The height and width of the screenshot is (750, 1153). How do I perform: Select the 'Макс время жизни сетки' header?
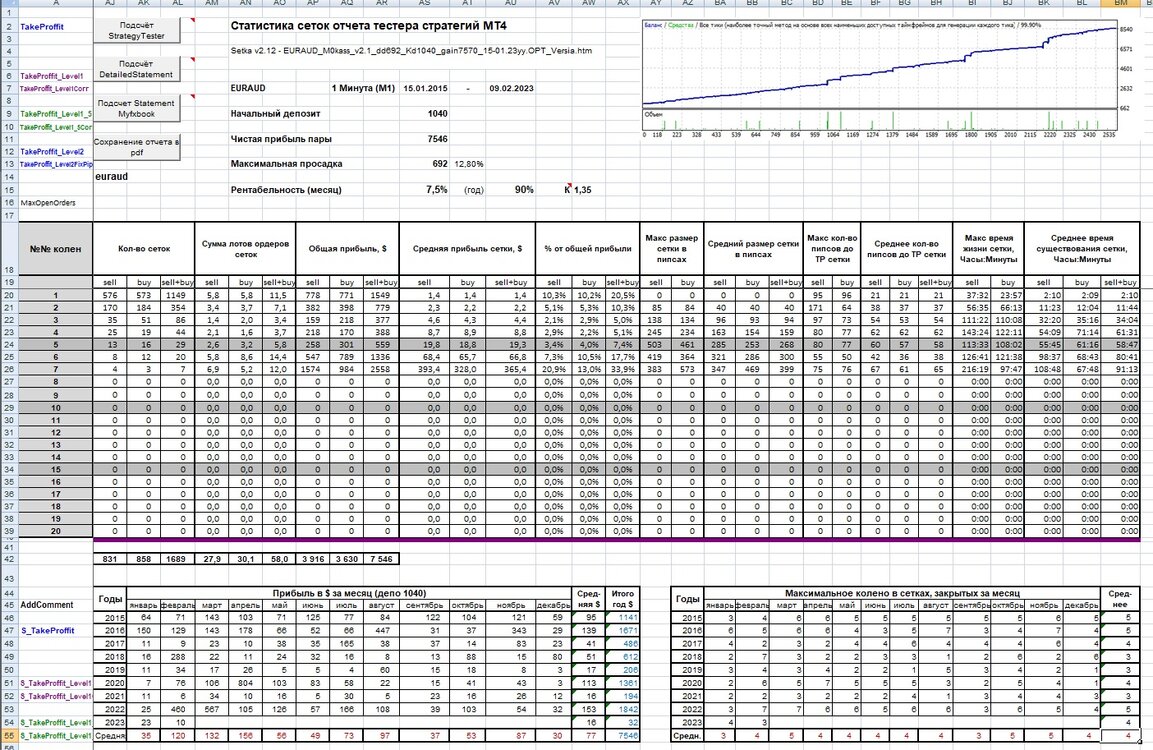[988, 249]
